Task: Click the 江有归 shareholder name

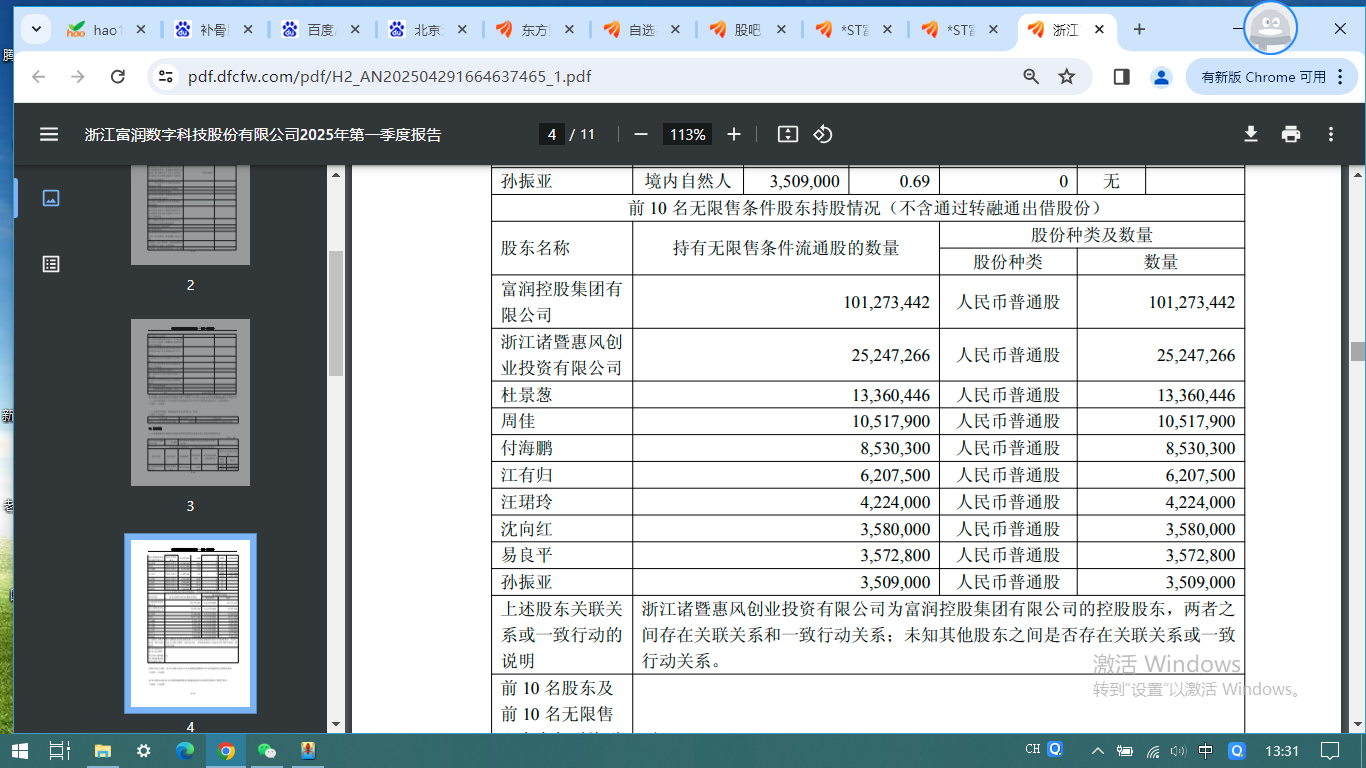Action: (527, 475)
